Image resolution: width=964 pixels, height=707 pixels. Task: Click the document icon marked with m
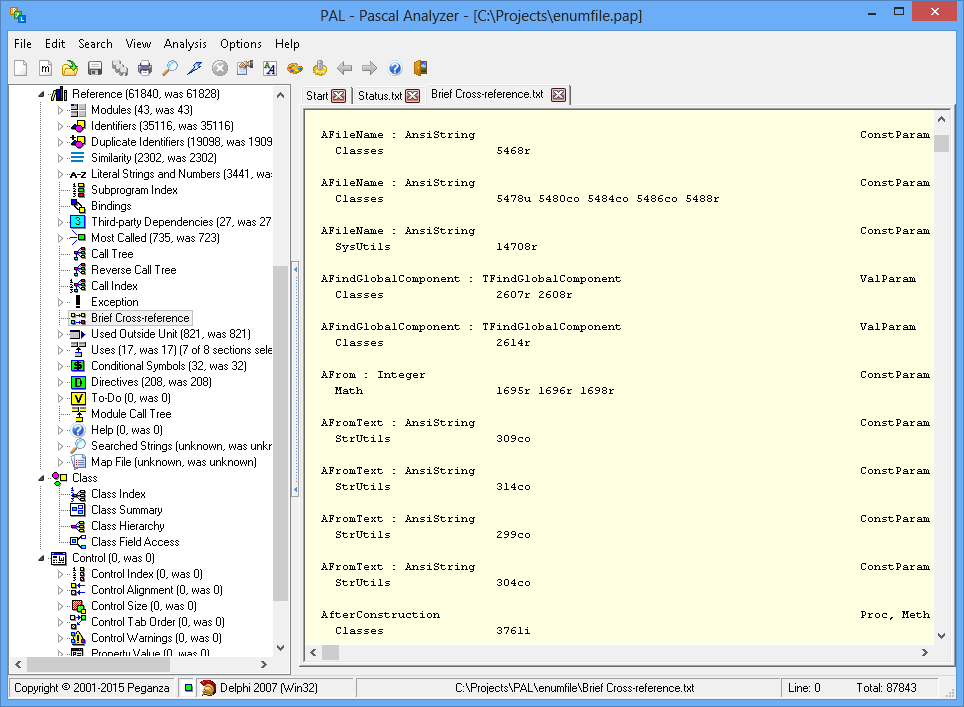pyautogui.click(x=45, y=68)
